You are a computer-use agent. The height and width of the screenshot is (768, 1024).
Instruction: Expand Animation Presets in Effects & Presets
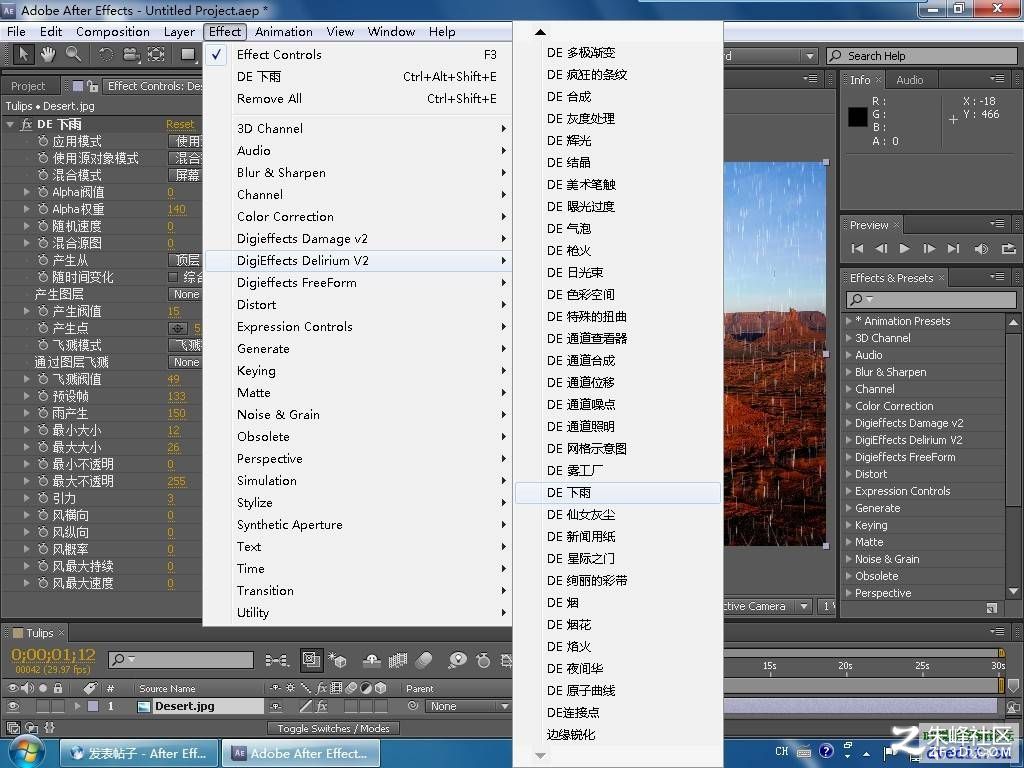tap(848, 321)
